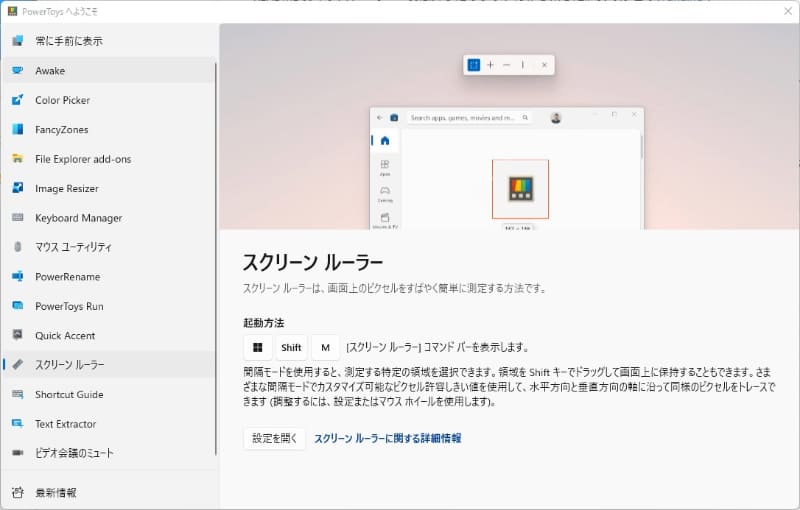Close the PowerToys welcome window
The height and width of the screenshot is (510, 800).
[788, 11]
